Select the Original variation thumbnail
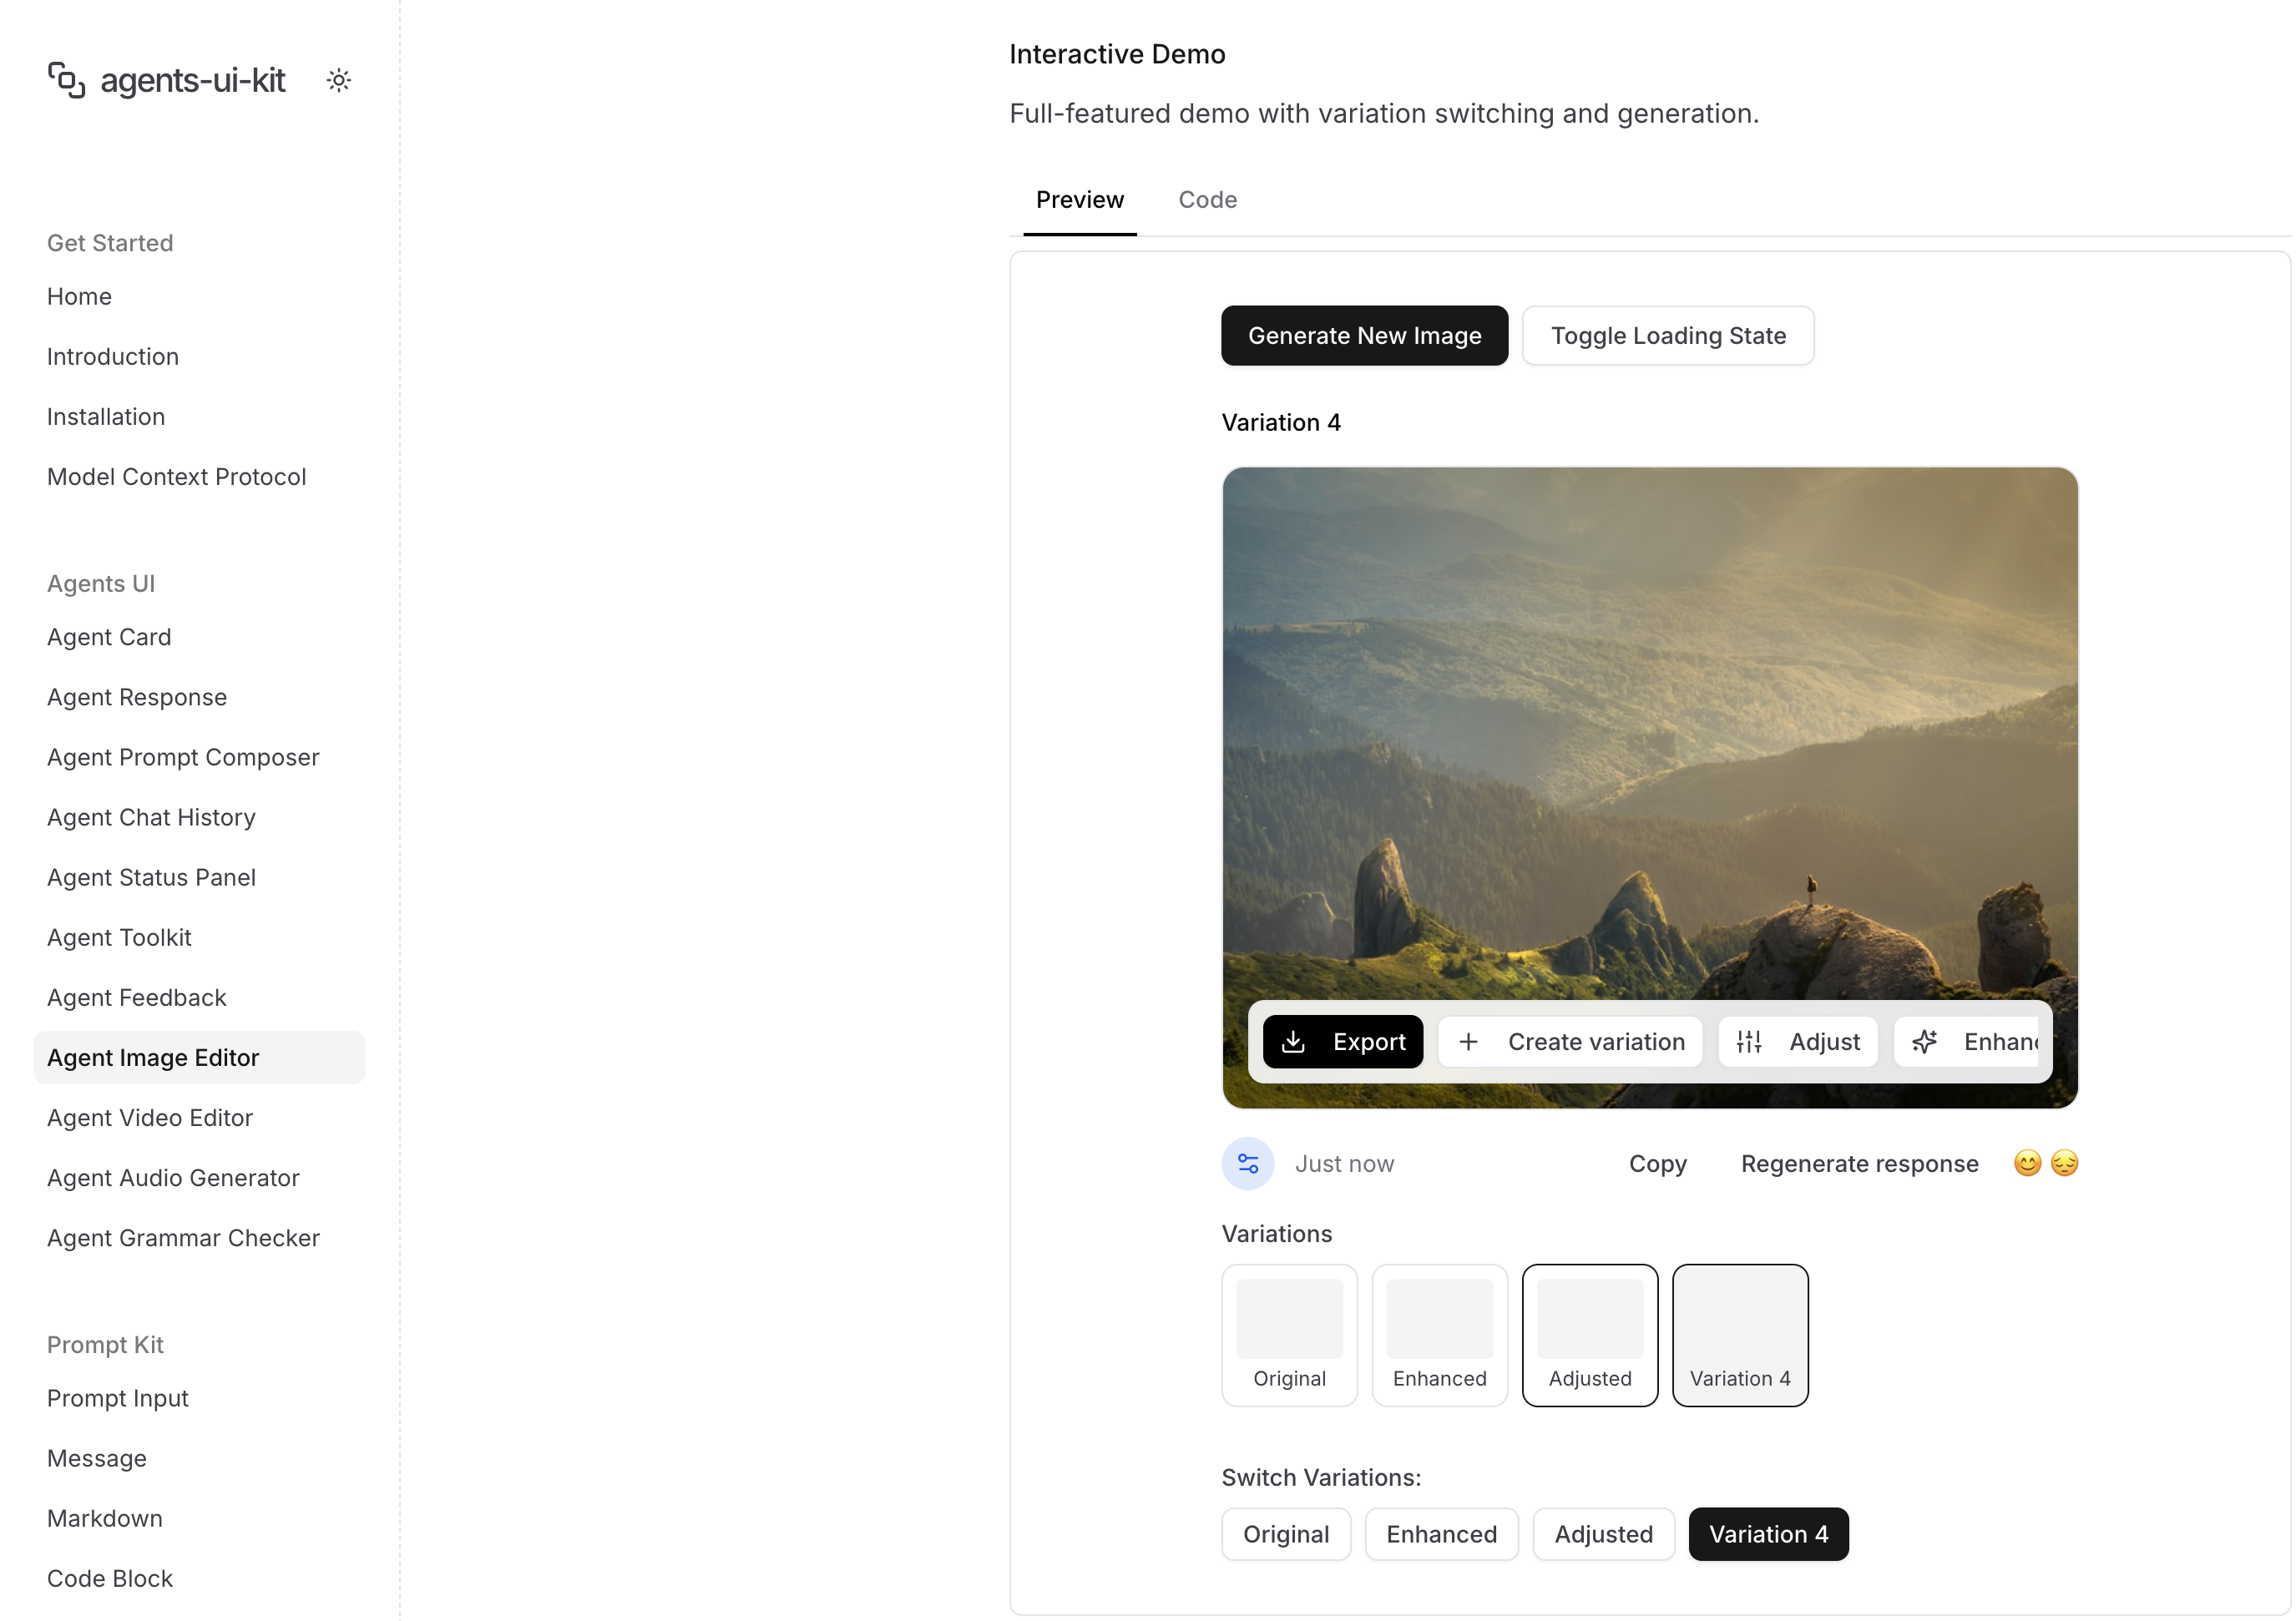The width and height of the screenshot is (2296, 1621). click(x=1289, y=1335)
